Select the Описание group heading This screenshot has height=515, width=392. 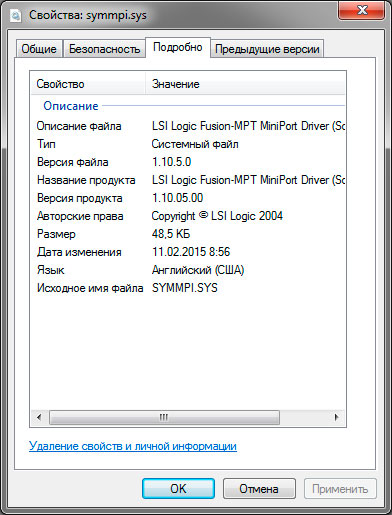point(71,106)
